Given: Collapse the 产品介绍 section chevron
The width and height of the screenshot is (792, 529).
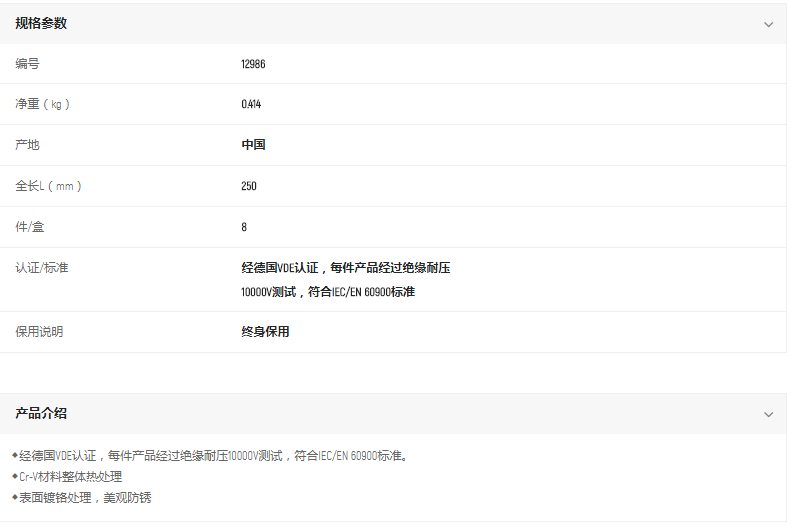Looking at the screenshot, I should [x=768, y=414].
